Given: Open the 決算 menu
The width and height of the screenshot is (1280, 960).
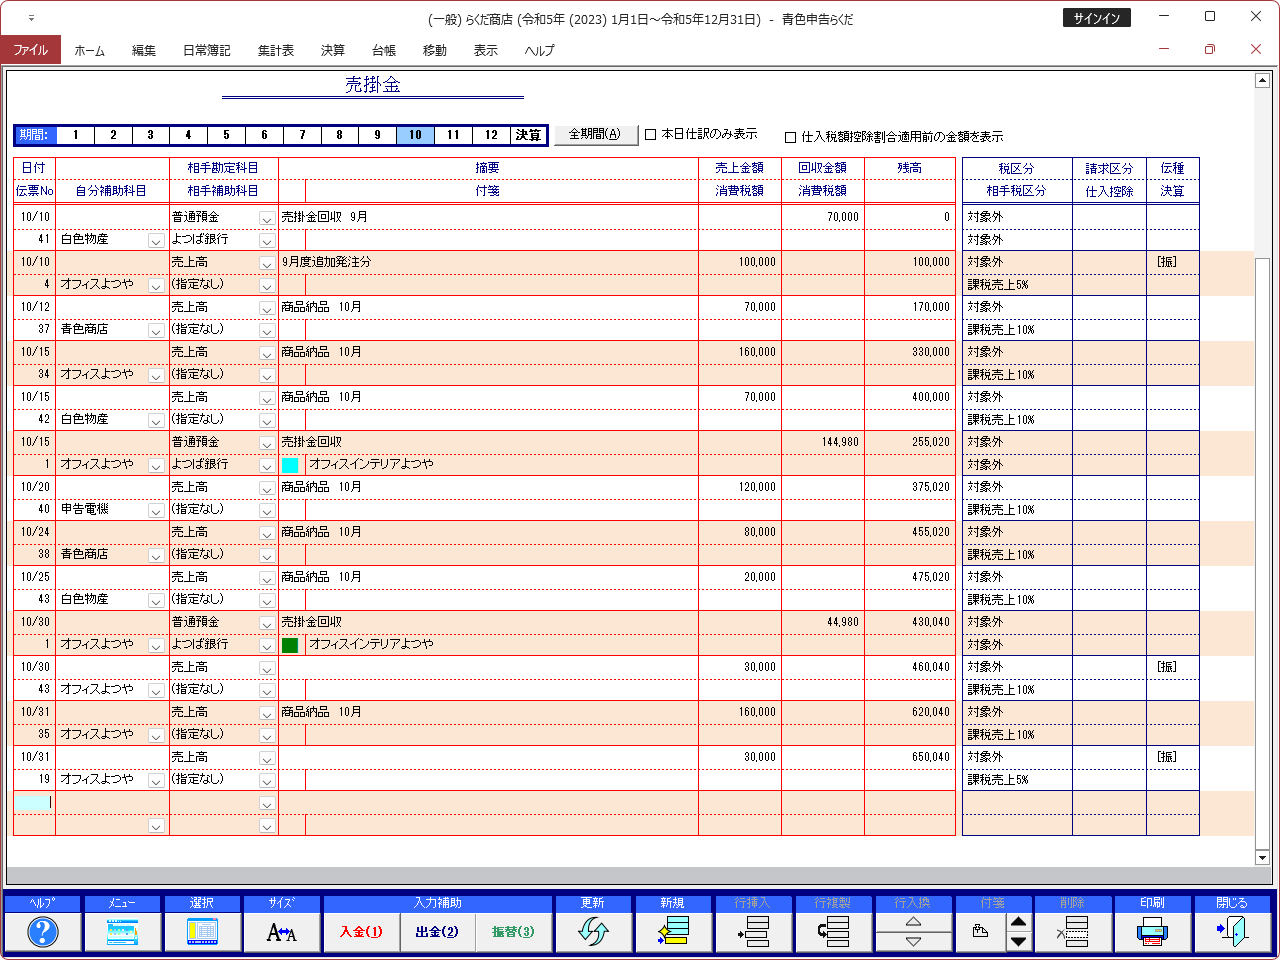Looking at the screenshot, I should [x=332, y=50].
